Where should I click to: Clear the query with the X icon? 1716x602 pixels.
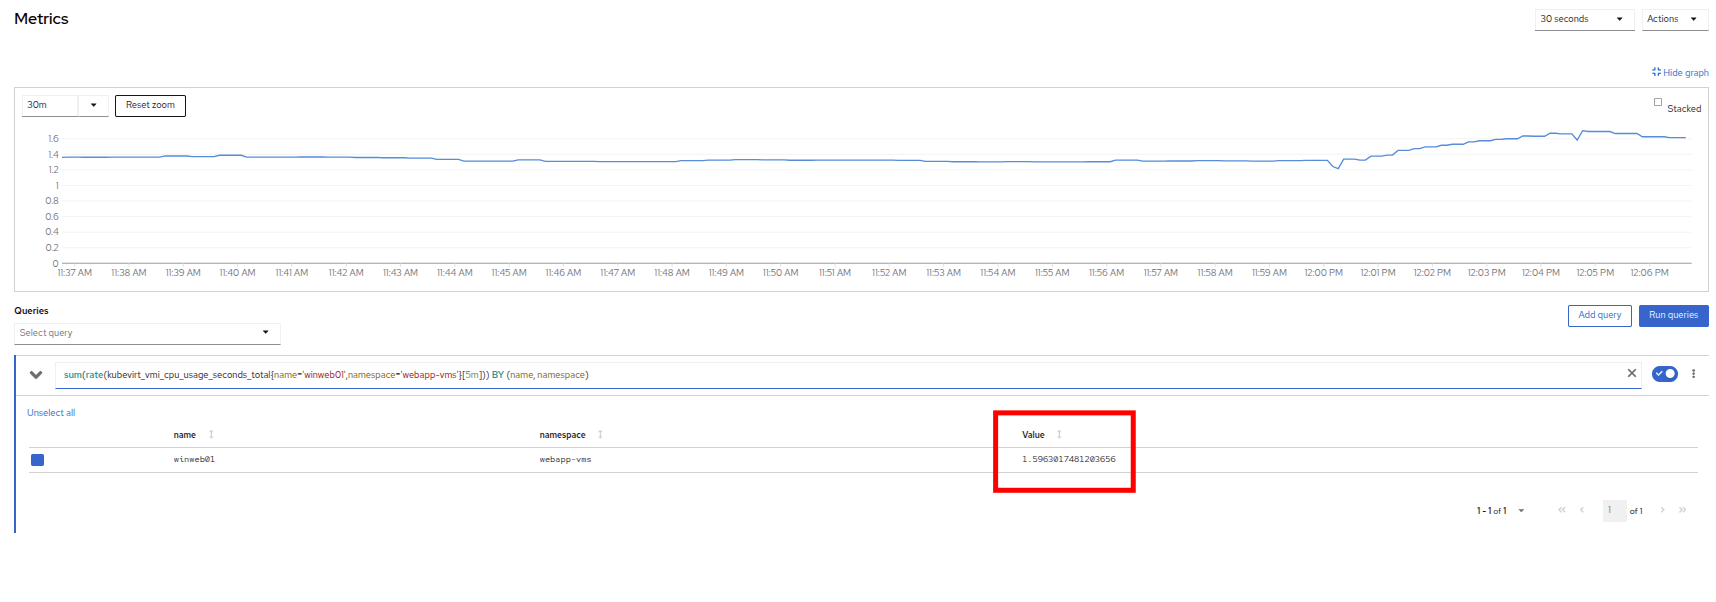pyautogui.click(x=1632, y=373)
